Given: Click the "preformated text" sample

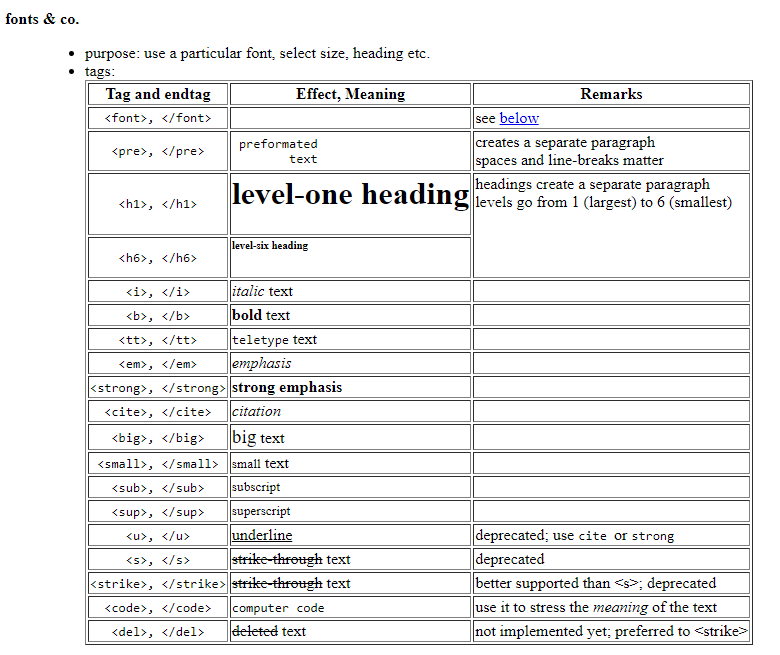Looking at the screenshot, I should (x=278, y=151).
